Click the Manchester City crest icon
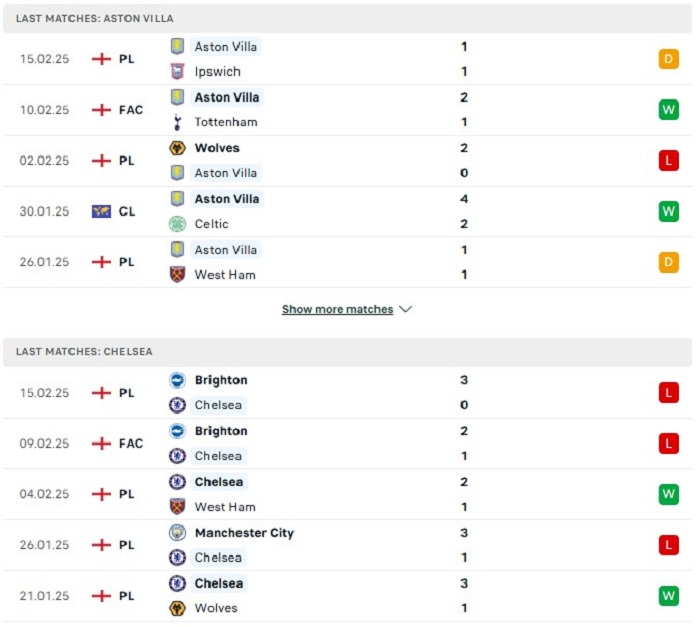The width and height of the screenshot is (700, 627). click(177, 532)
